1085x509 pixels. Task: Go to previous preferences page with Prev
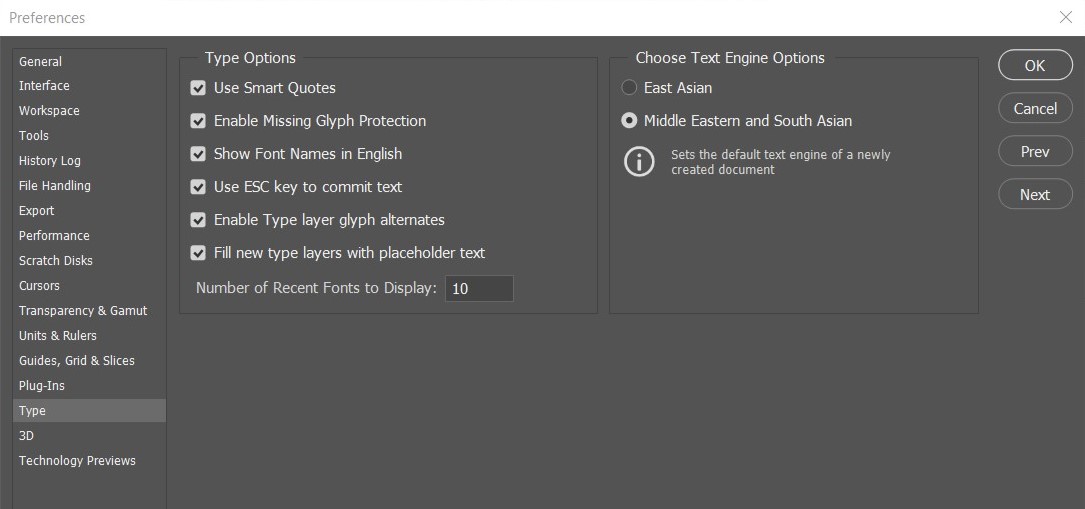(1035, 152)
